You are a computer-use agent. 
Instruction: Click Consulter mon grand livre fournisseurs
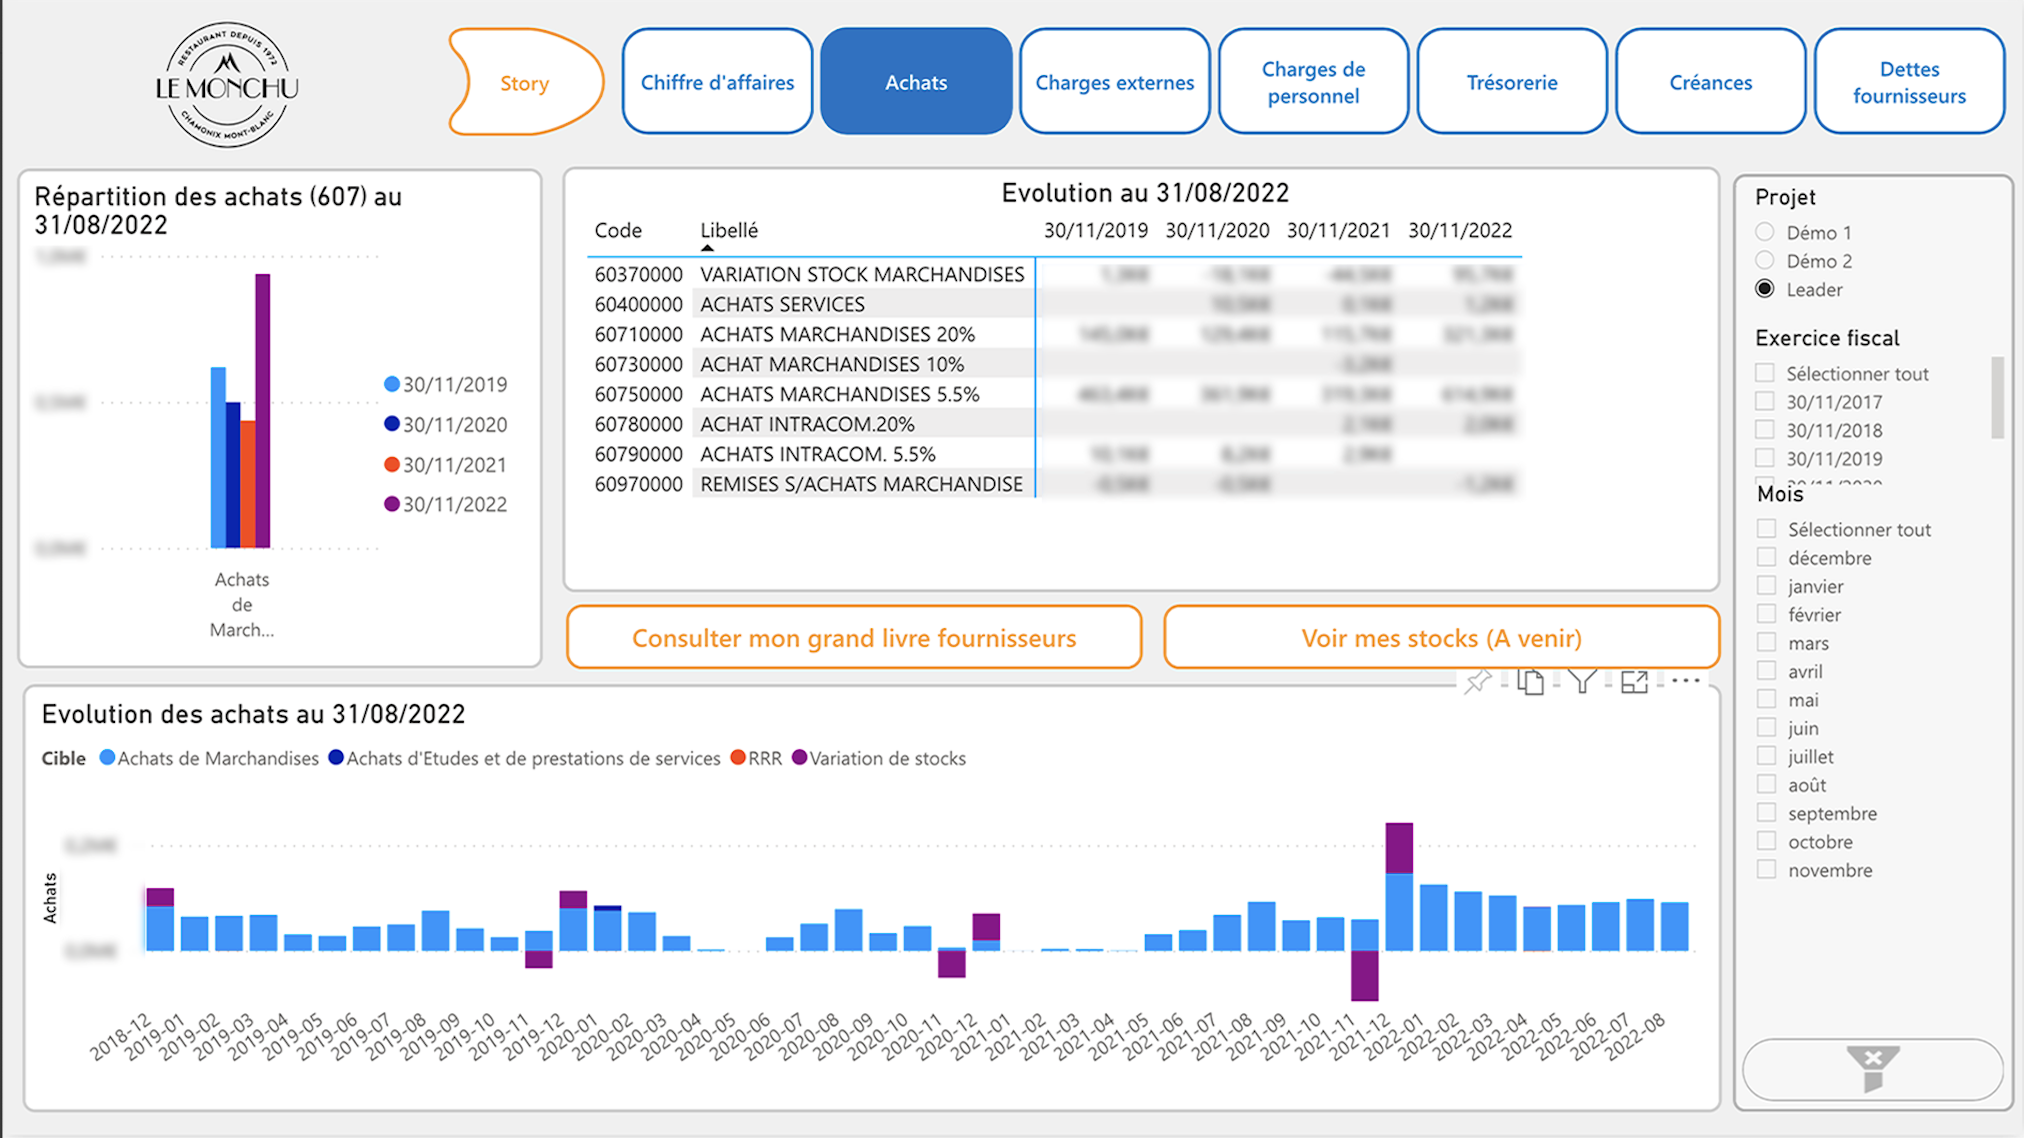point(854,638)
